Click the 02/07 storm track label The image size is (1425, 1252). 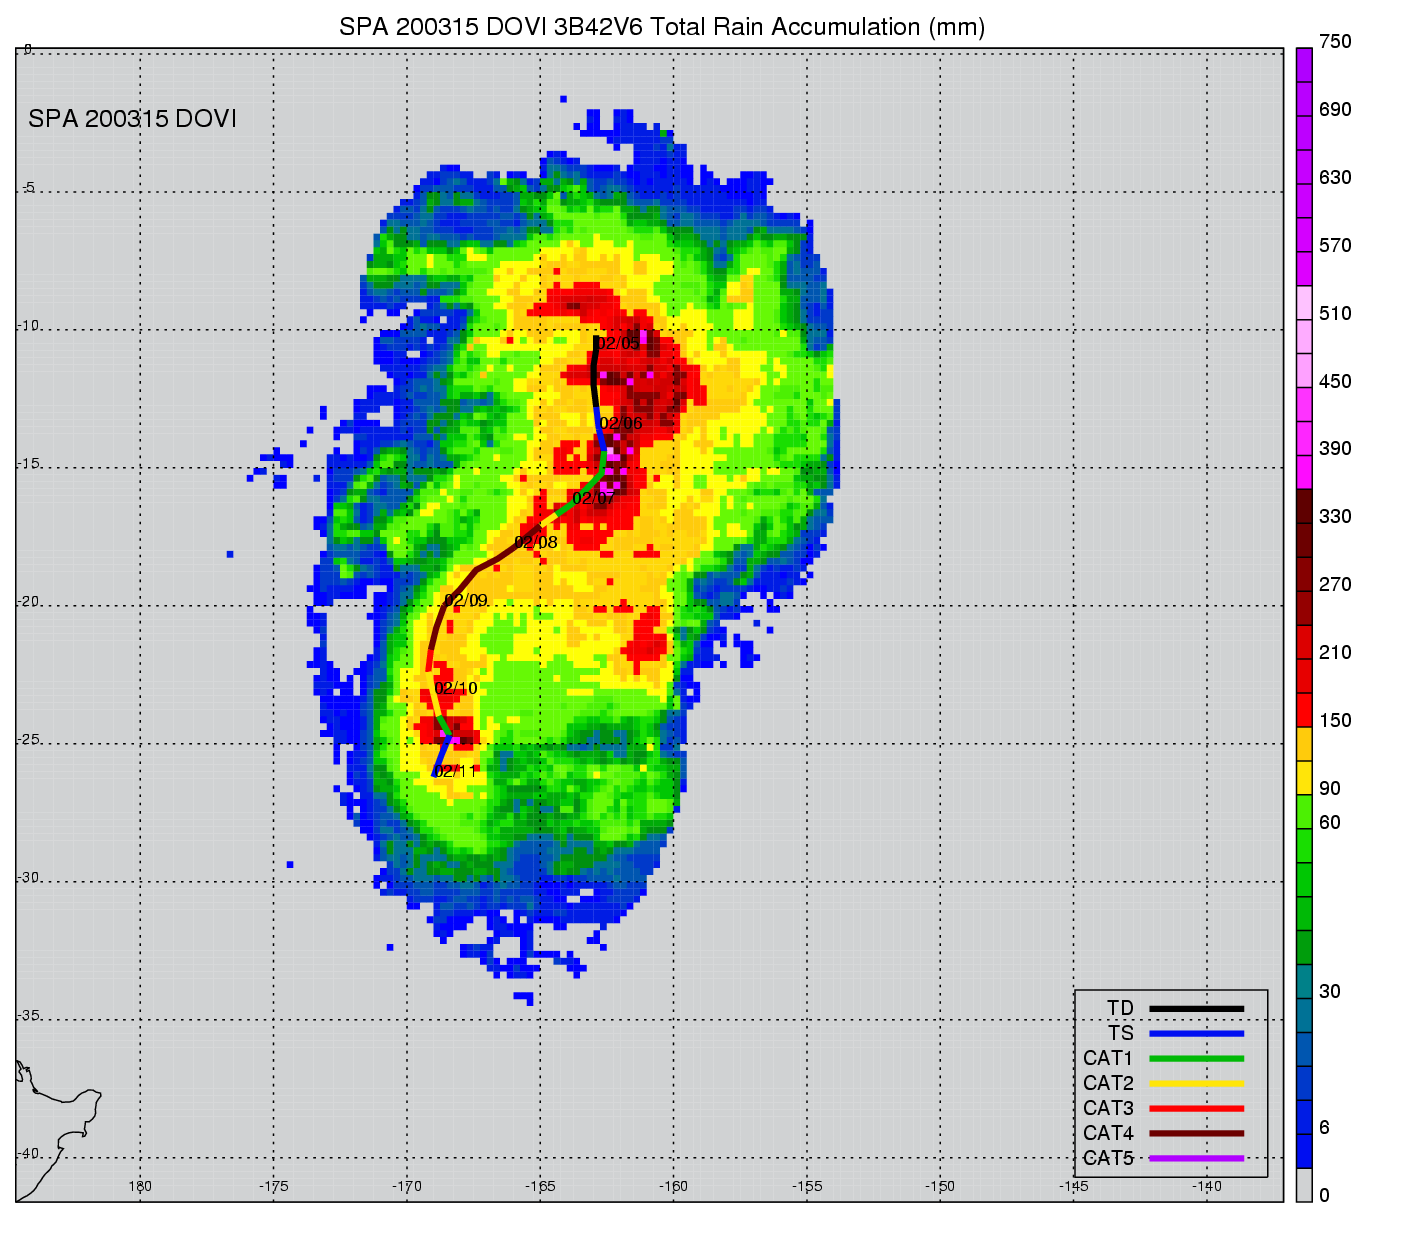click(594, 498)
